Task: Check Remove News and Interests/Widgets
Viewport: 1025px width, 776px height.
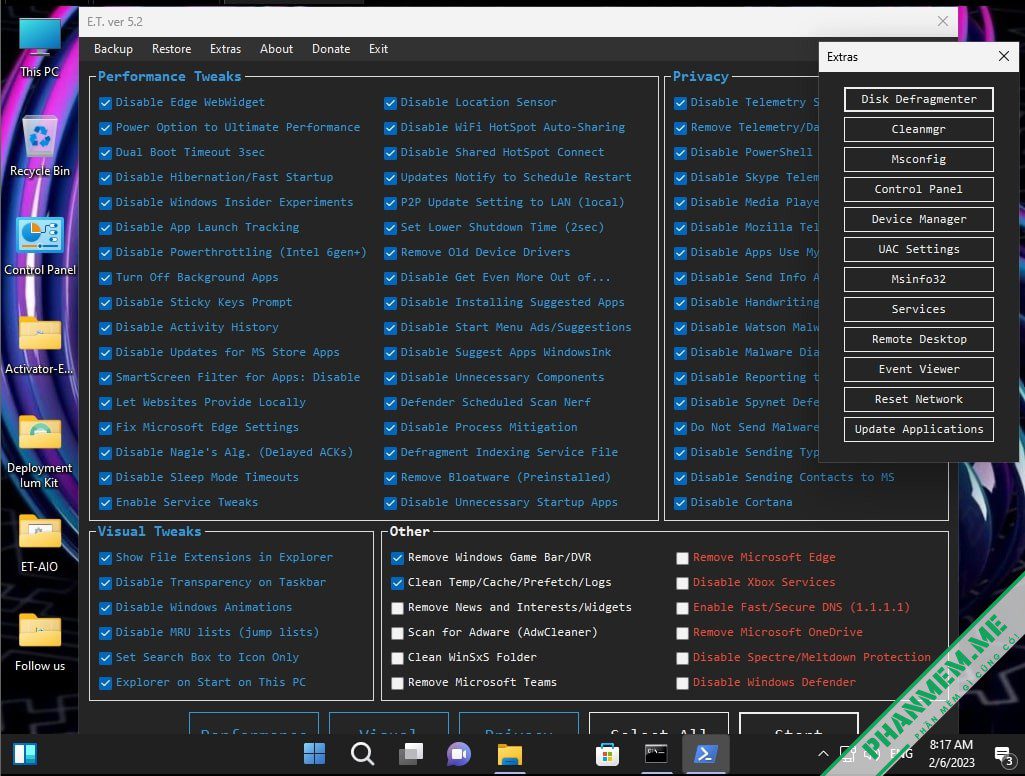Action: (397, 608)
